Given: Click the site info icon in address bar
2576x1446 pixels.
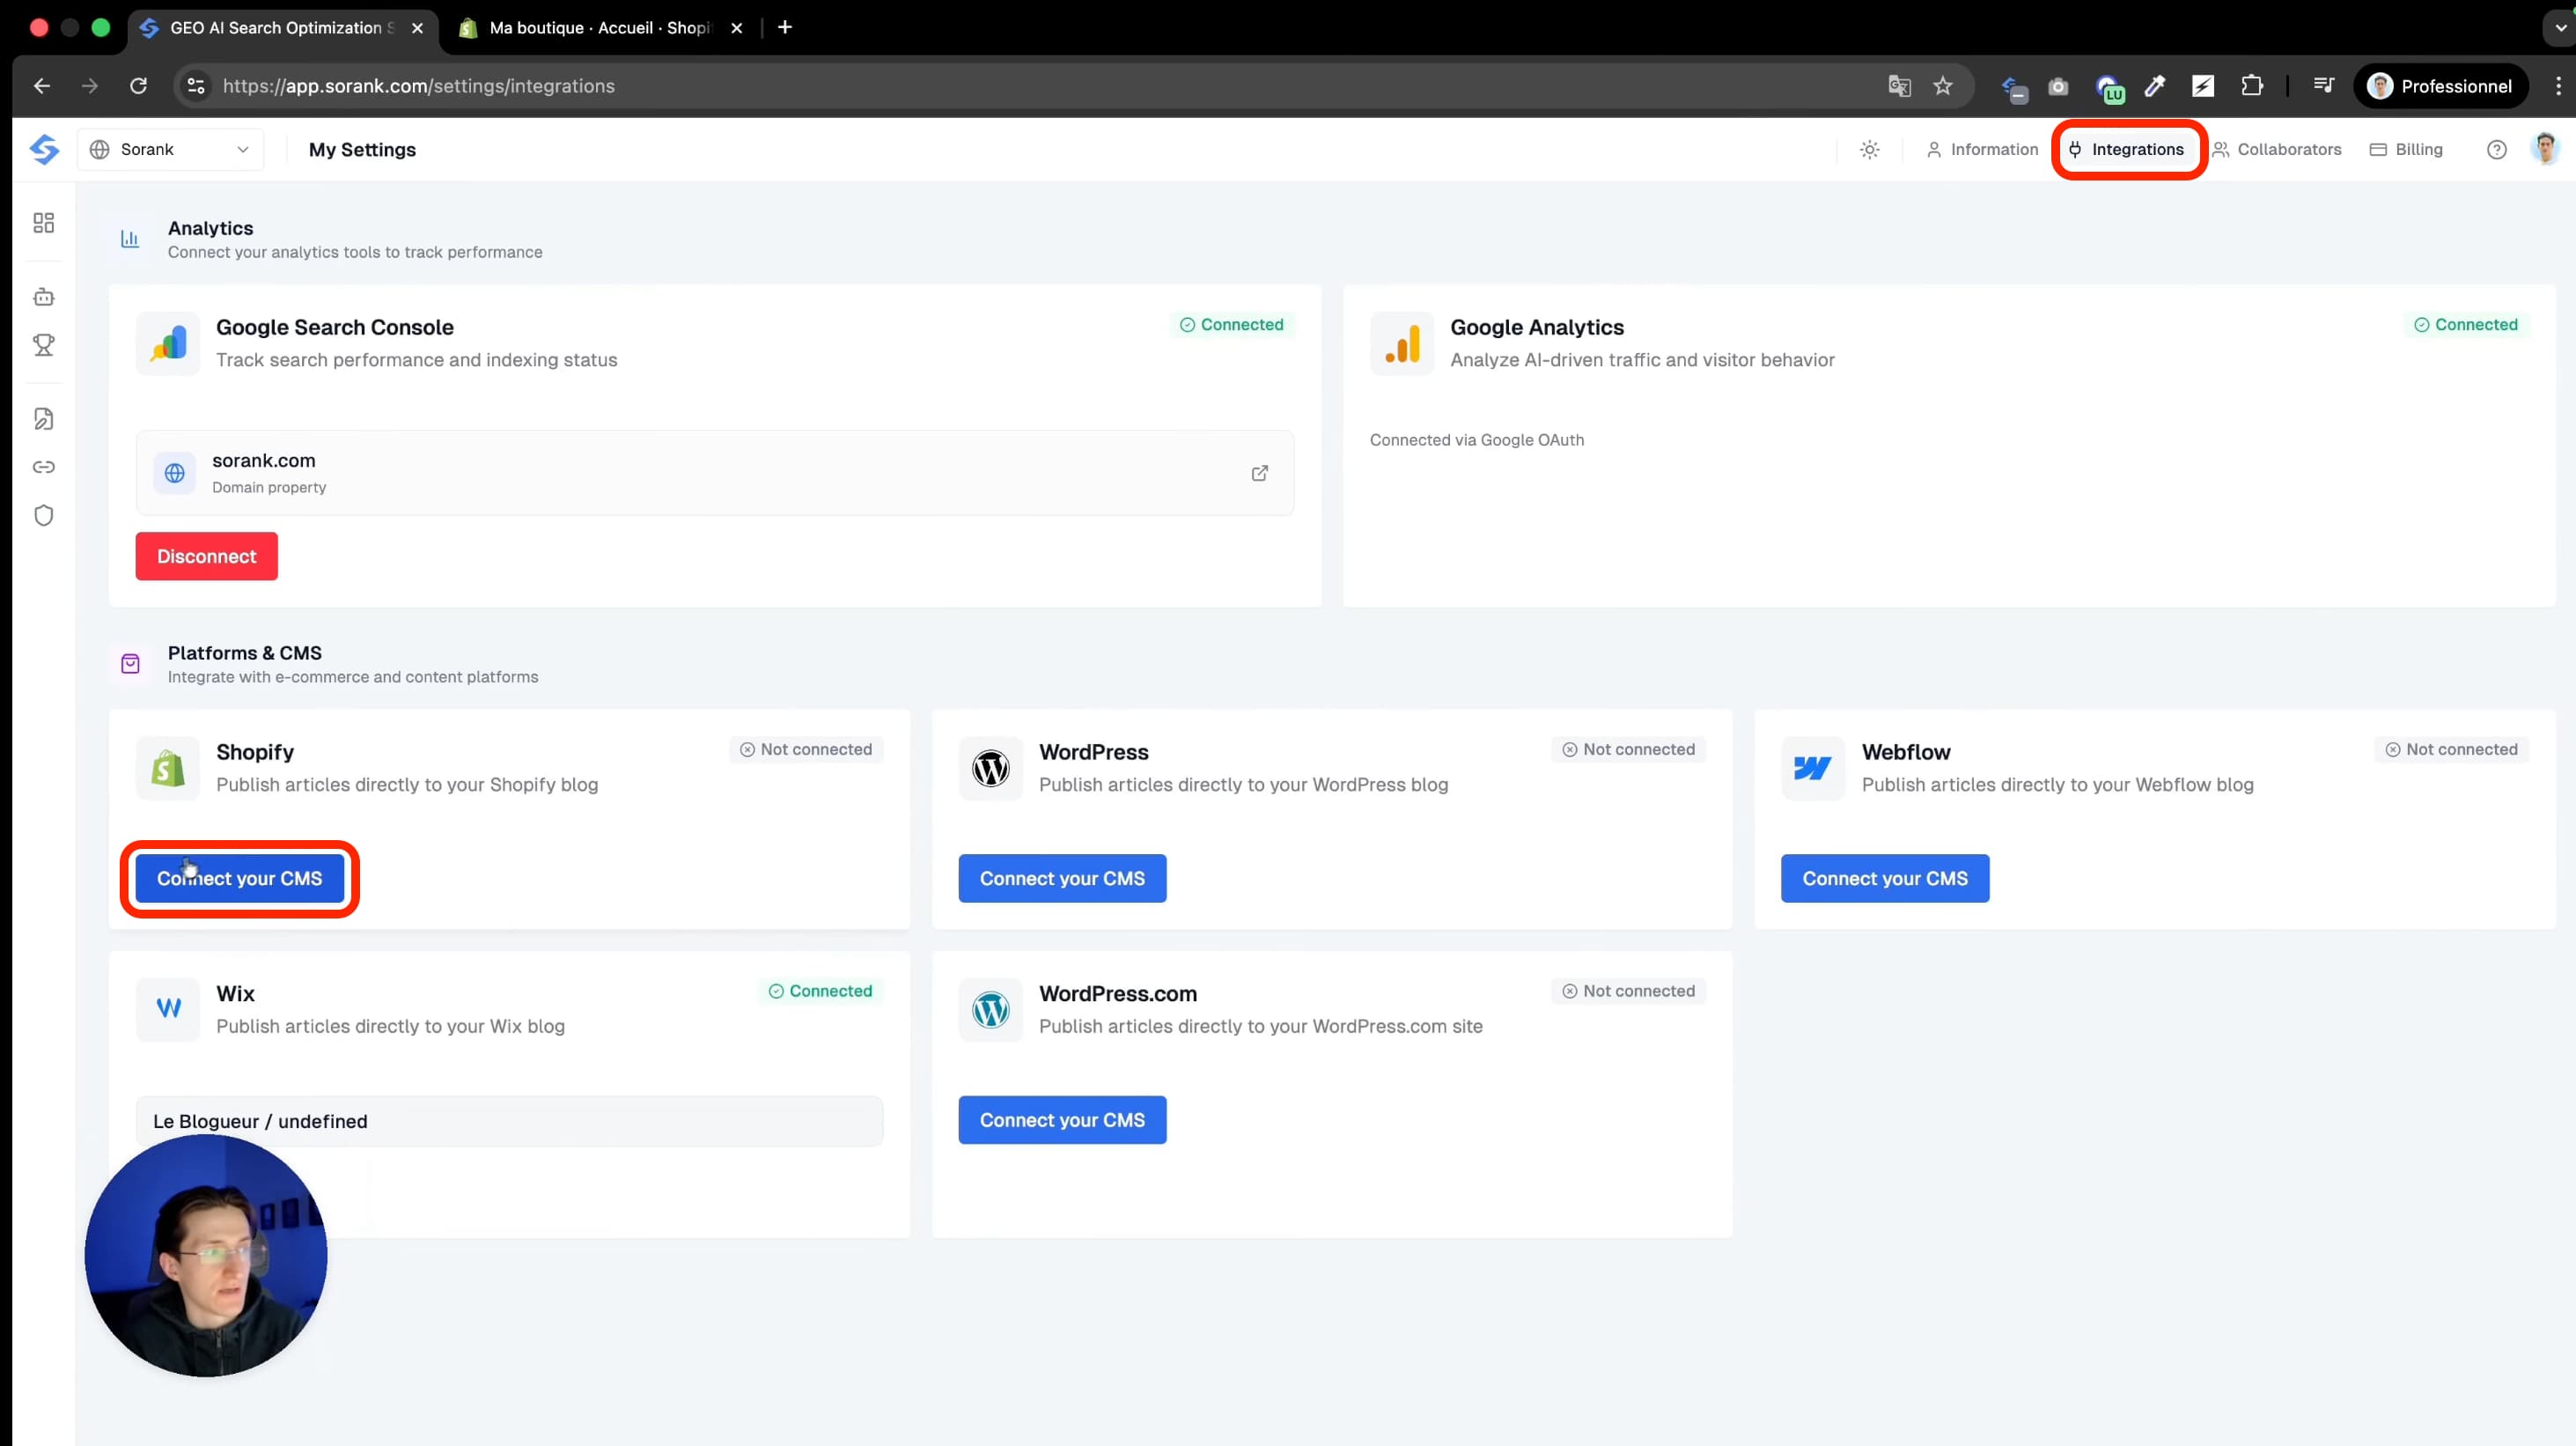Looking at the screenshot, I should 197,86.
